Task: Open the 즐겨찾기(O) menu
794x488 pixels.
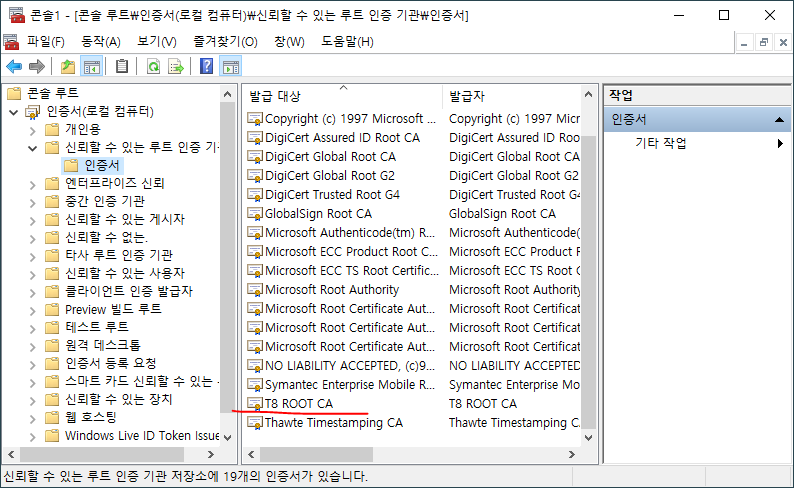Action: [225, 42]
